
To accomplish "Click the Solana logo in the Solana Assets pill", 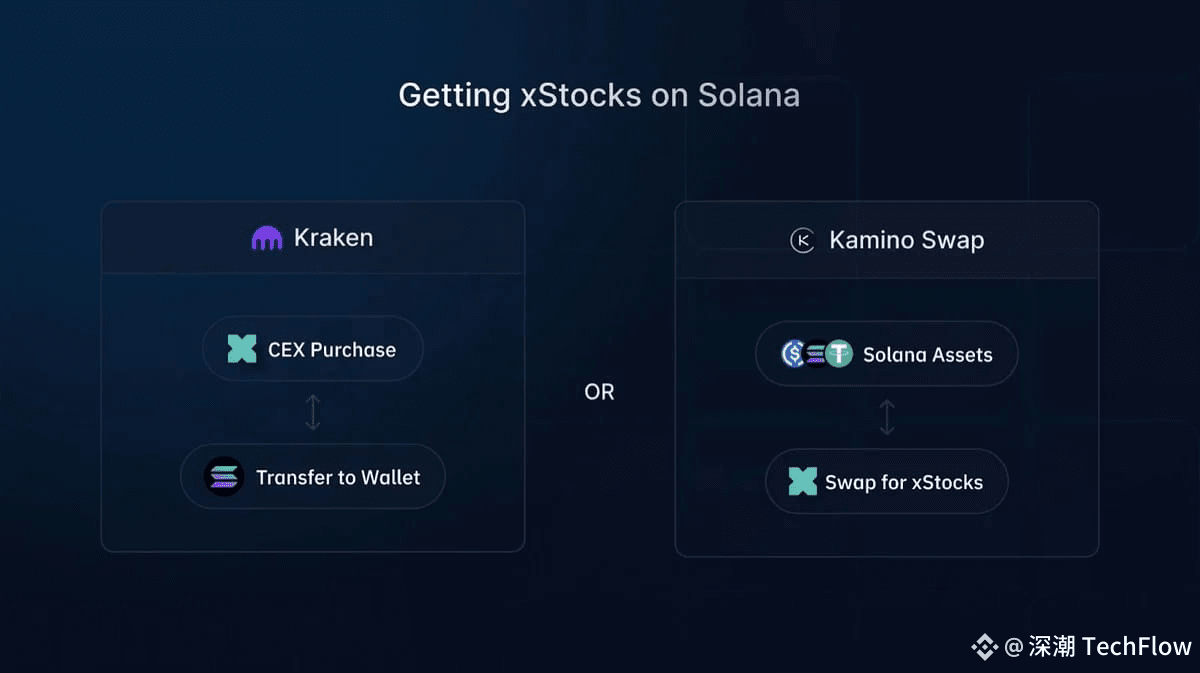I will click(817, 354).
